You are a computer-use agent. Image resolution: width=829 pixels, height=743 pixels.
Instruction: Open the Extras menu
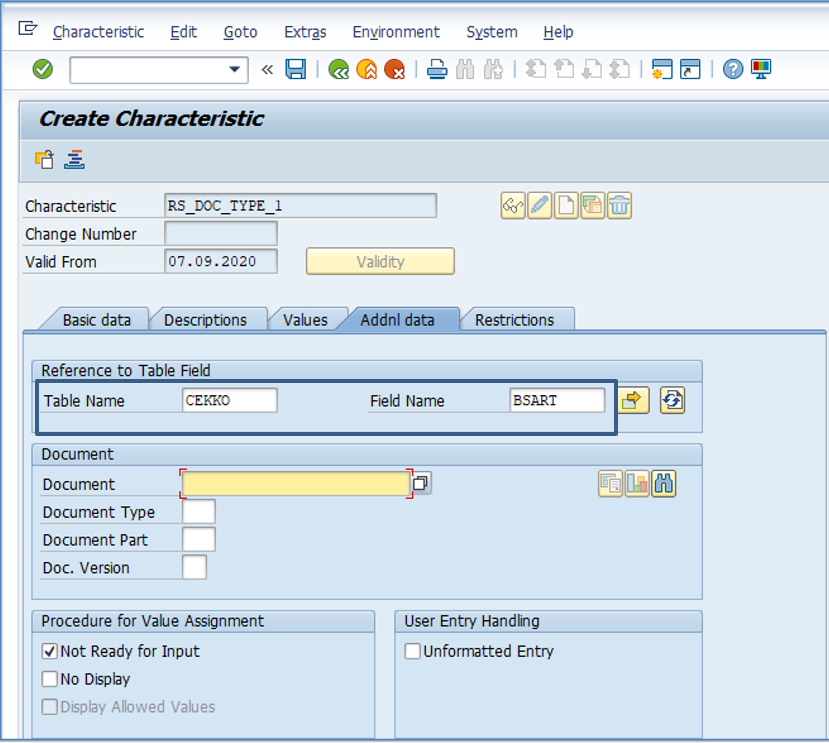[x=305, y=32]
